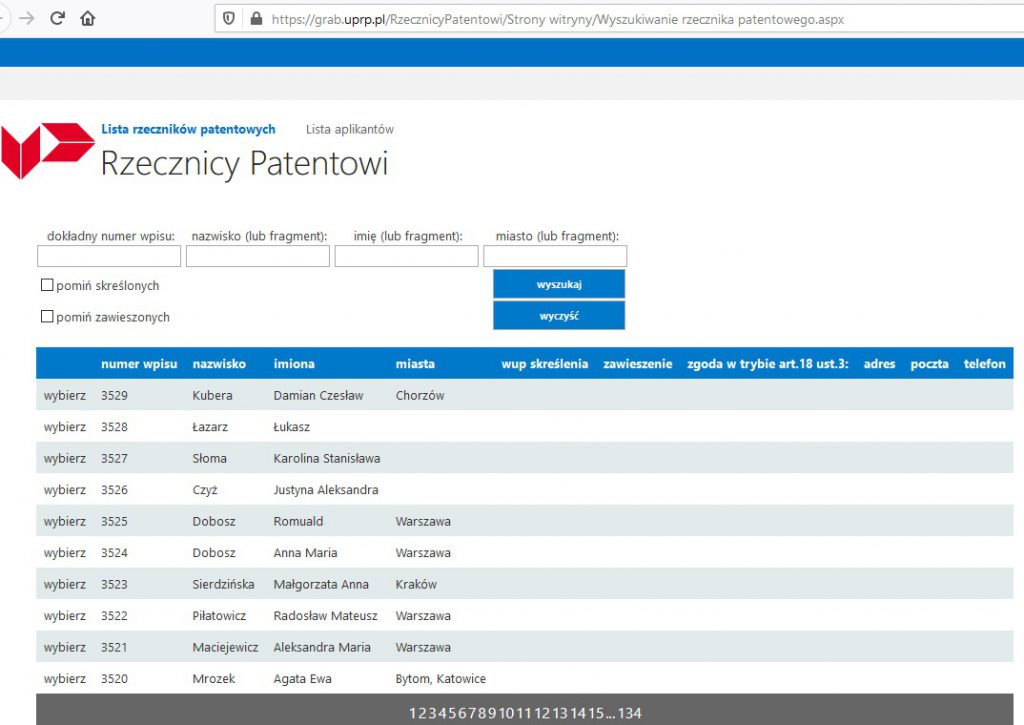Focus the miasto search field
The height and width of the screenshot is (725, 1024).
tap(555, 256)
